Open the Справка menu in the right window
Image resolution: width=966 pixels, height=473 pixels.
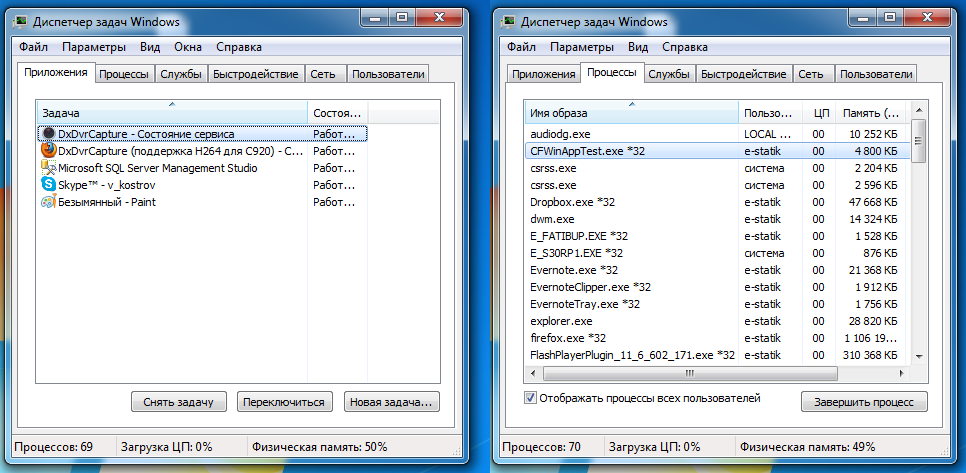point(685,47)
